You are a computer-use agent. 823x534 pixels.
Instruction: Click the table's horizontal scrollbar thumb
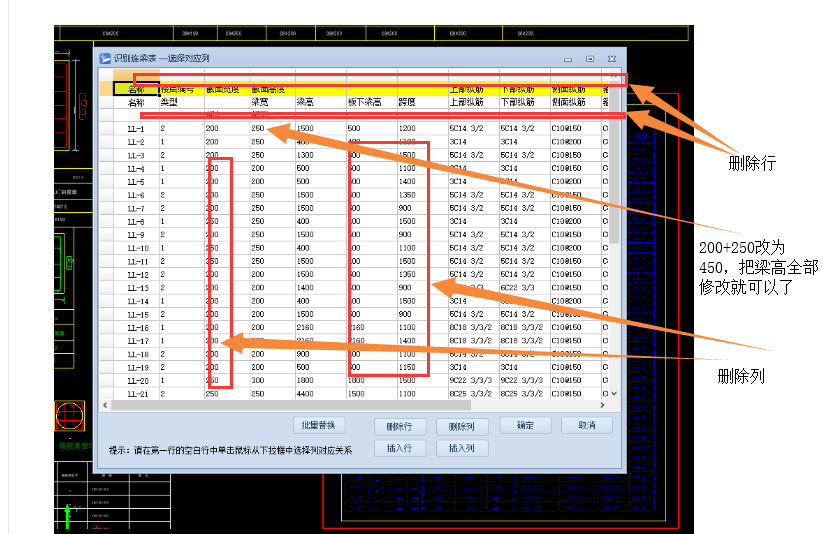point(291,405)
